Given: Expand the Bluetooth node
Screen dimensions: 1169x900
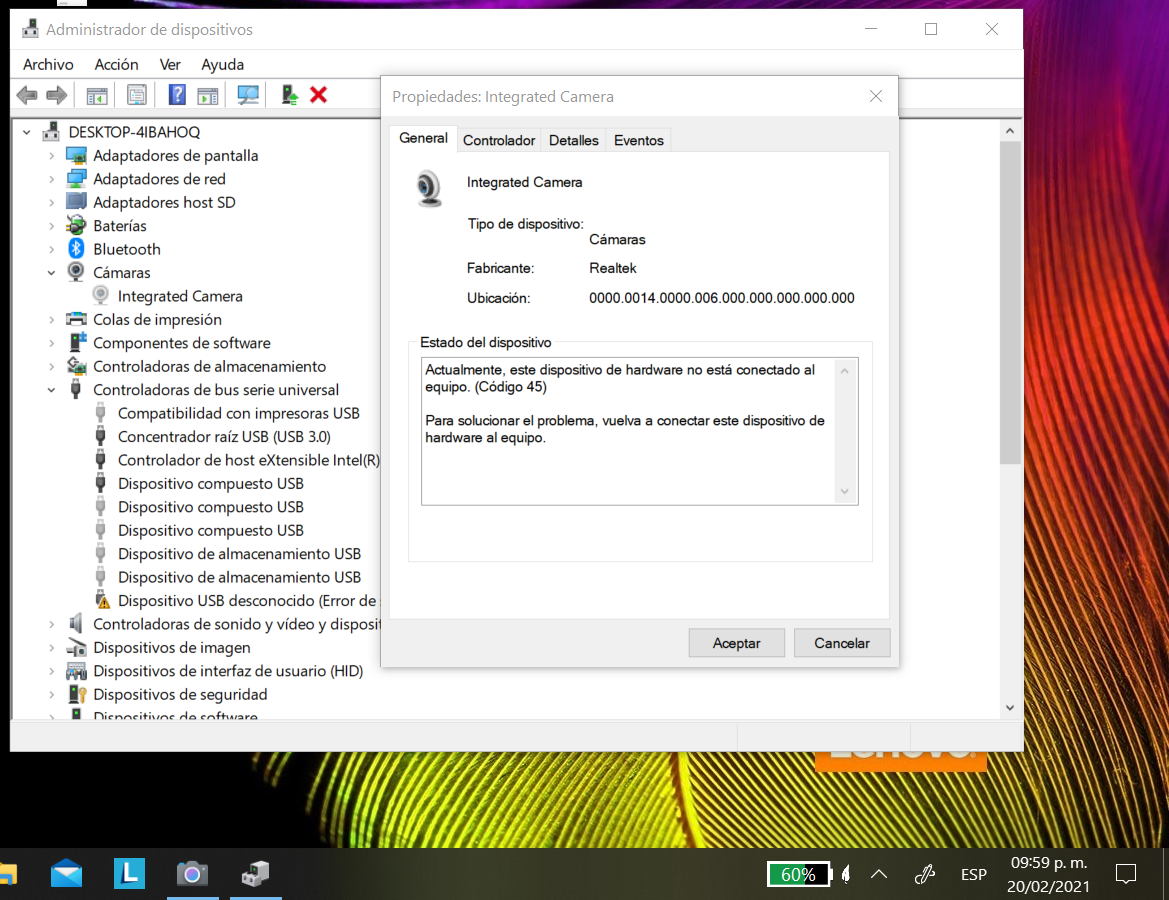Looking at the screenshot, I should (51, 249).
